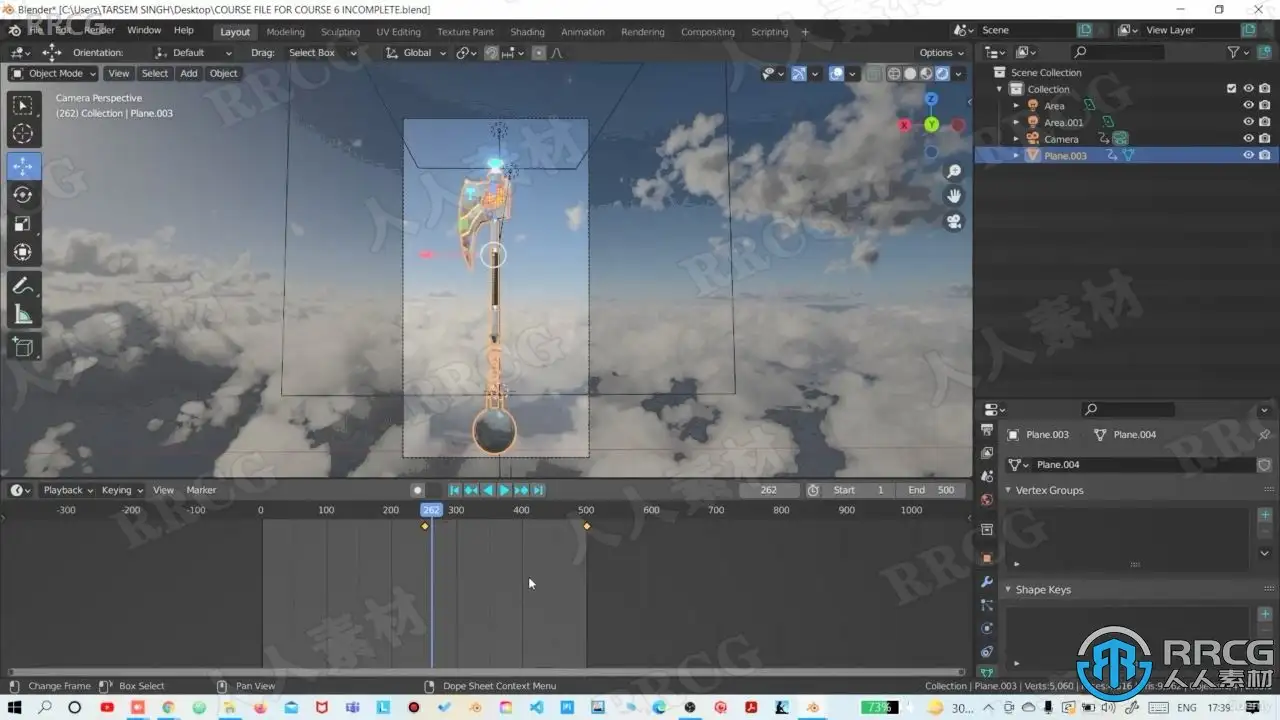Viewport: 1280px width, 720px height.
Task: Select the Cursor tool in the viewport toolbar
Action: pos(23,134)
